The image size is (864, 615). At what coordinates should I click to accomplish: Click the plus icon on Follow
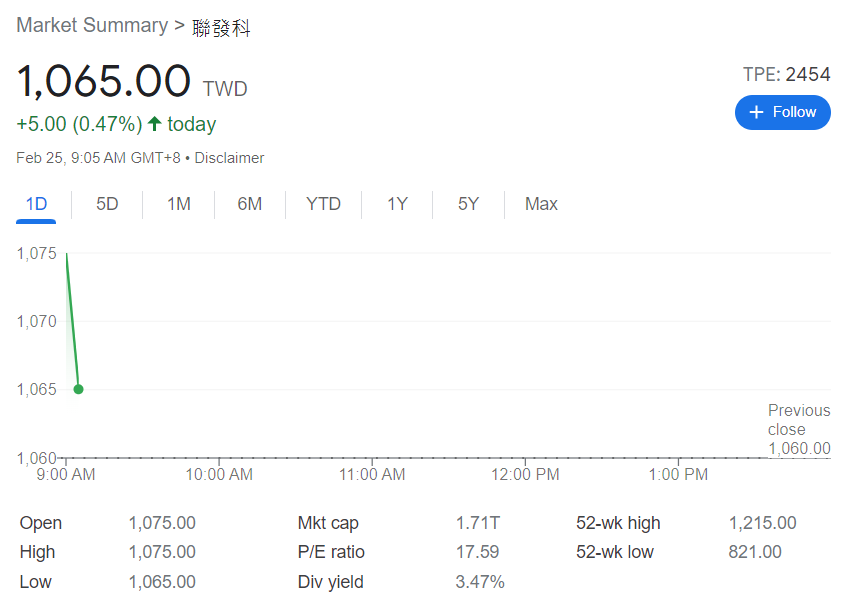tap(756, 112)
